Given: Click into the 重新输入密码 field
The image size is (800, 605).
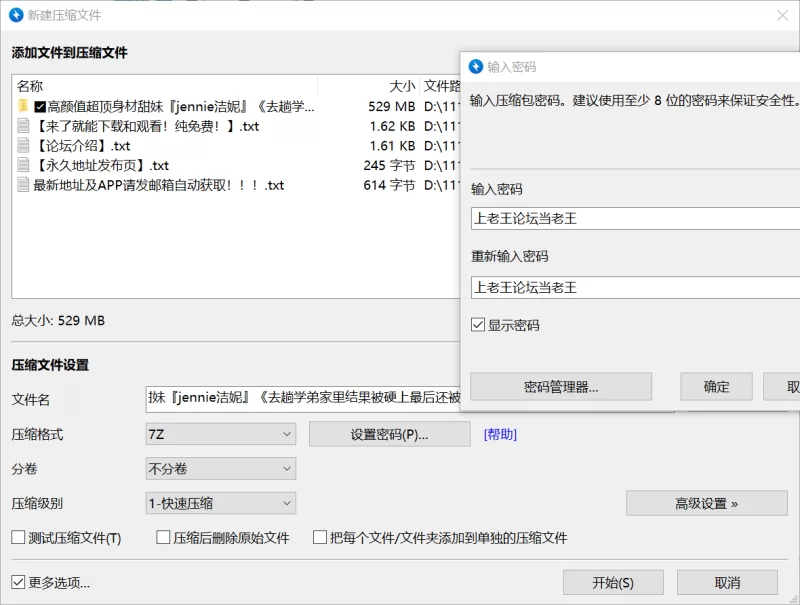Looking at the screenshot, I should 630,287.
